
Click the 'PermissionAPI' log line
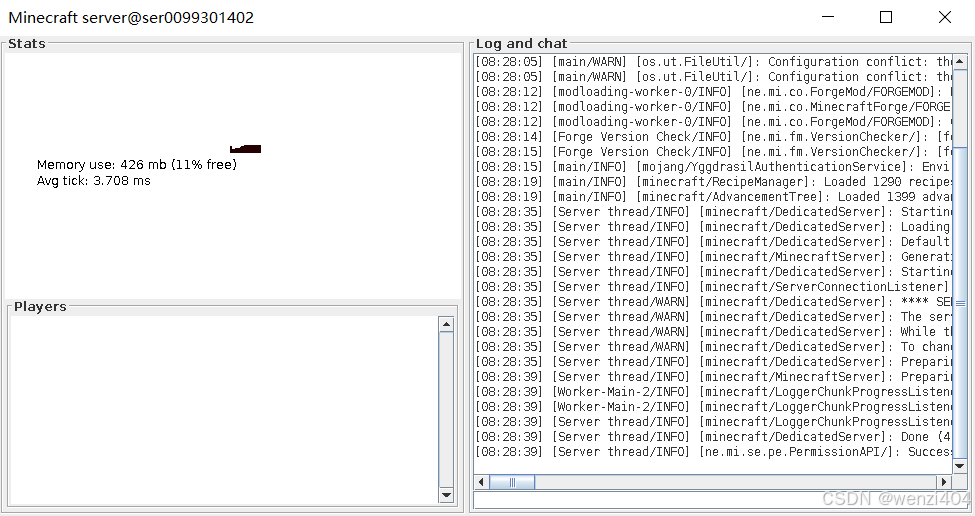pyautogui.click(x=713, y=451)
